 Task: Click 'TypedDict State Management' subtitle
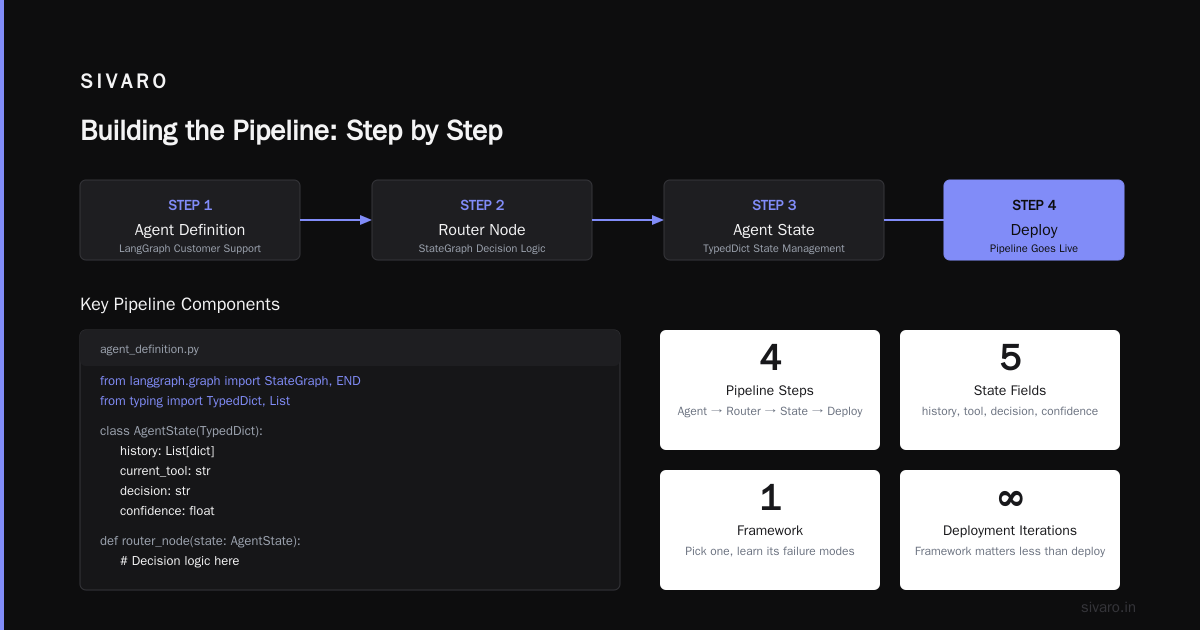(x=774, y=248)
